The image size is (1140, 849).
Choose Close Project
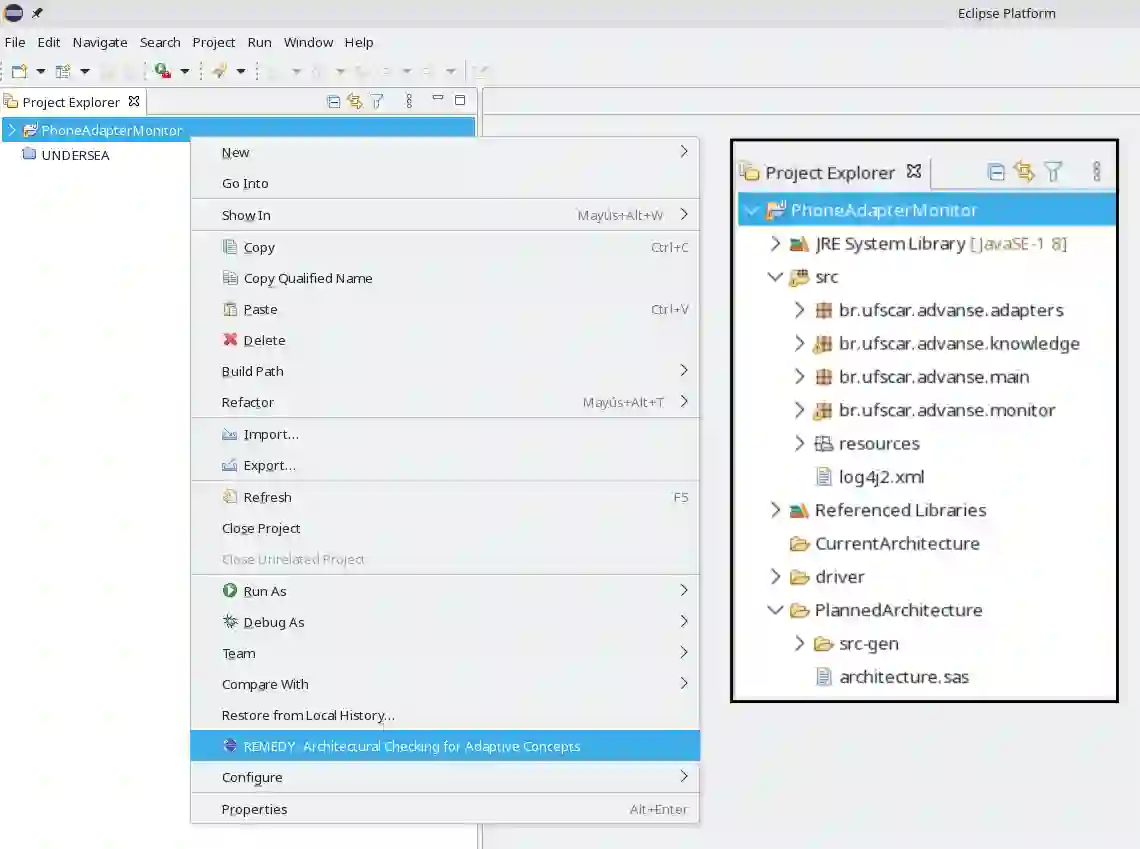click(x=445, y=528)
